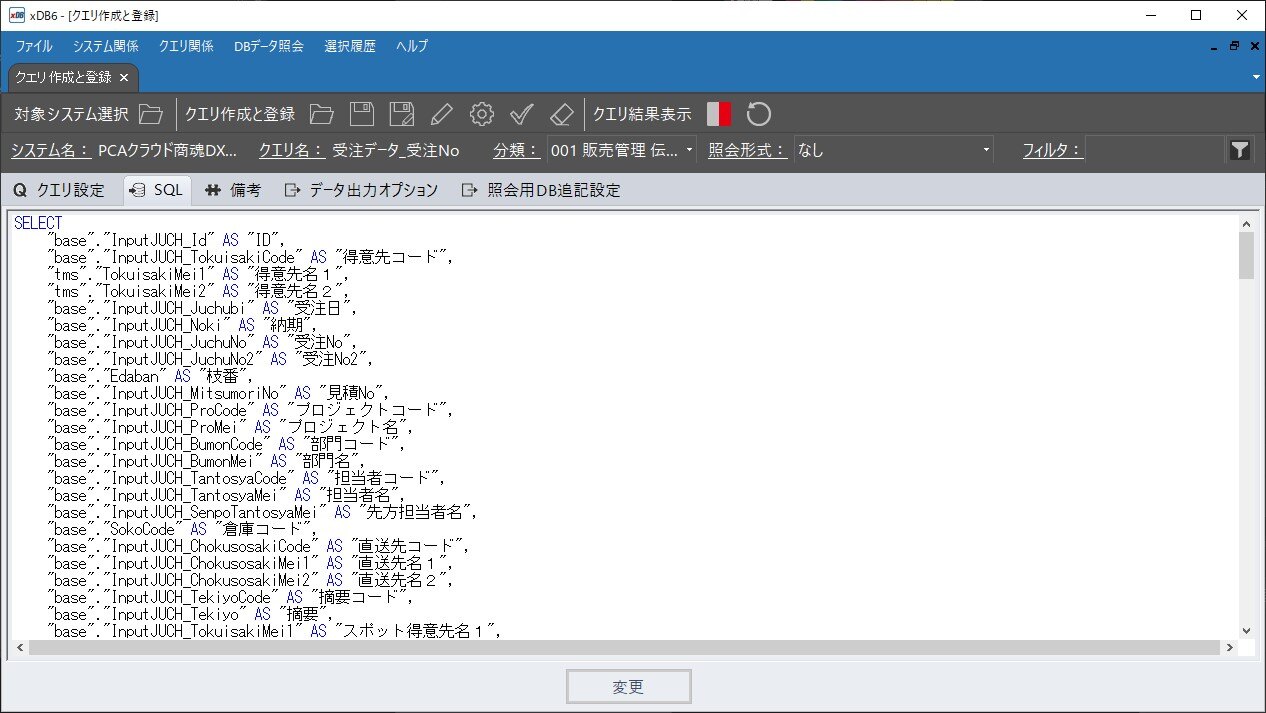The width and height of the screenshot is (1266, 713).
Task: Click the line with InputJUCH_BumonMei
Action: pyautogui.click(x=208, y=461)
